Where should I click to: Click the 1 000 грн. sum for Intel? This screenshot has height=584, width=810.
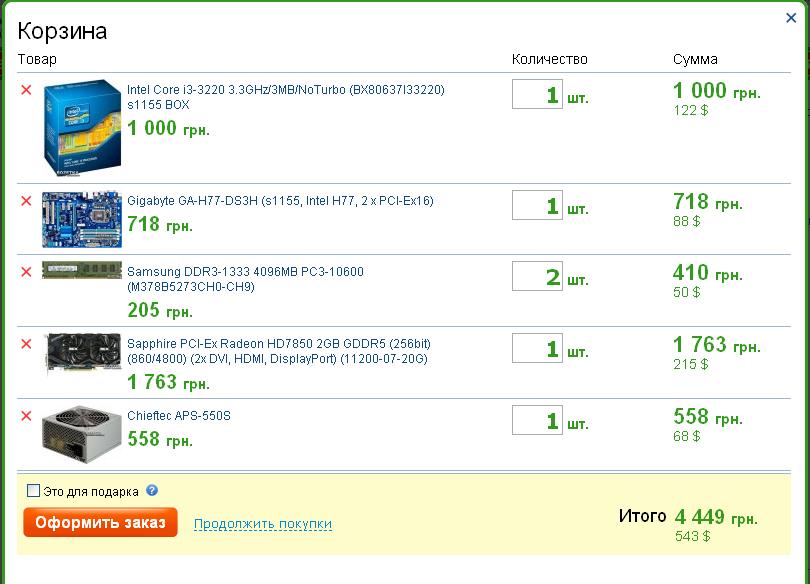click(717, 91)
